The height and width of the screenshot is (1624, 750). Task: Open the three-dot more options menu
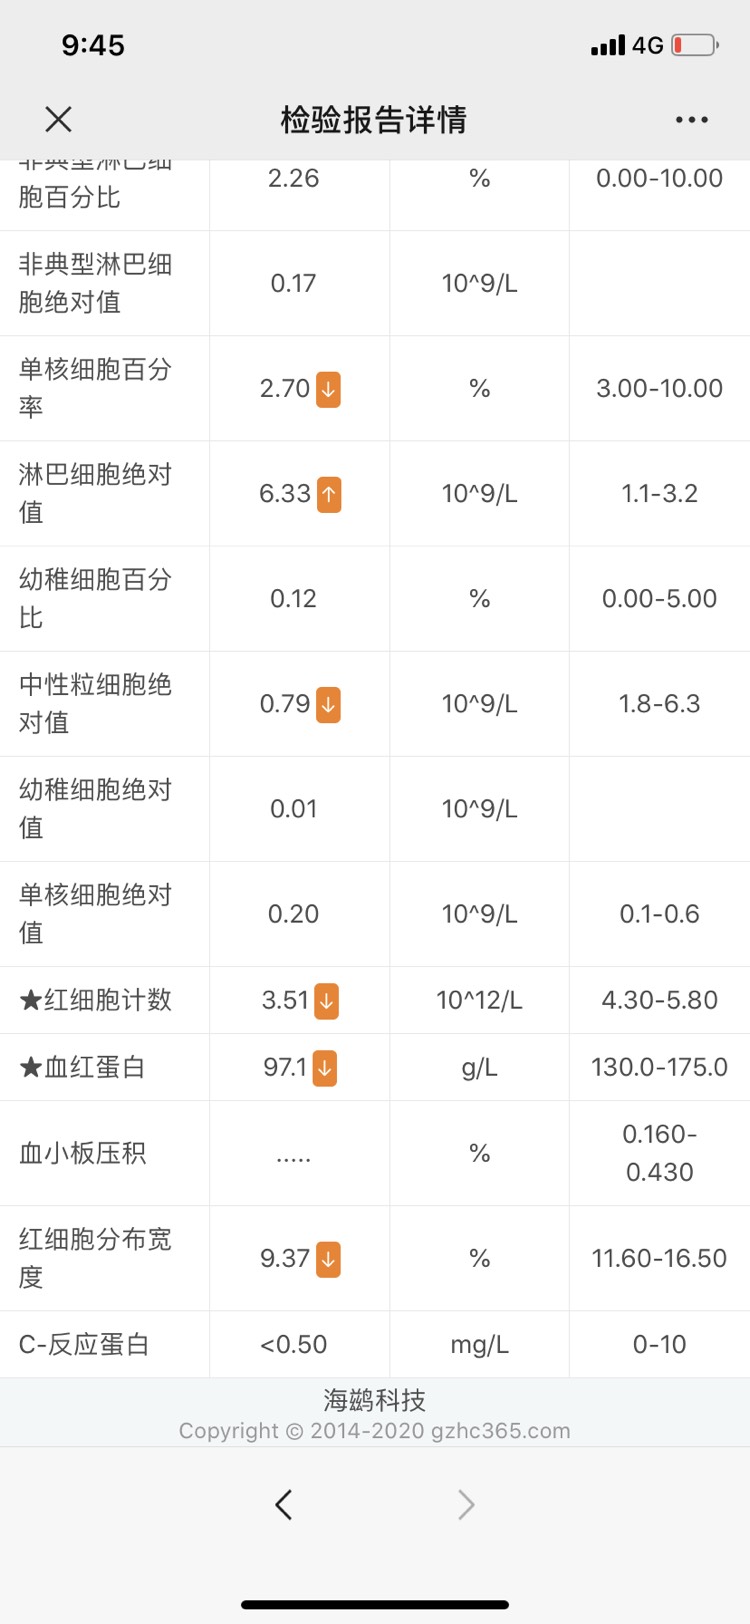[x=691, y=120]
